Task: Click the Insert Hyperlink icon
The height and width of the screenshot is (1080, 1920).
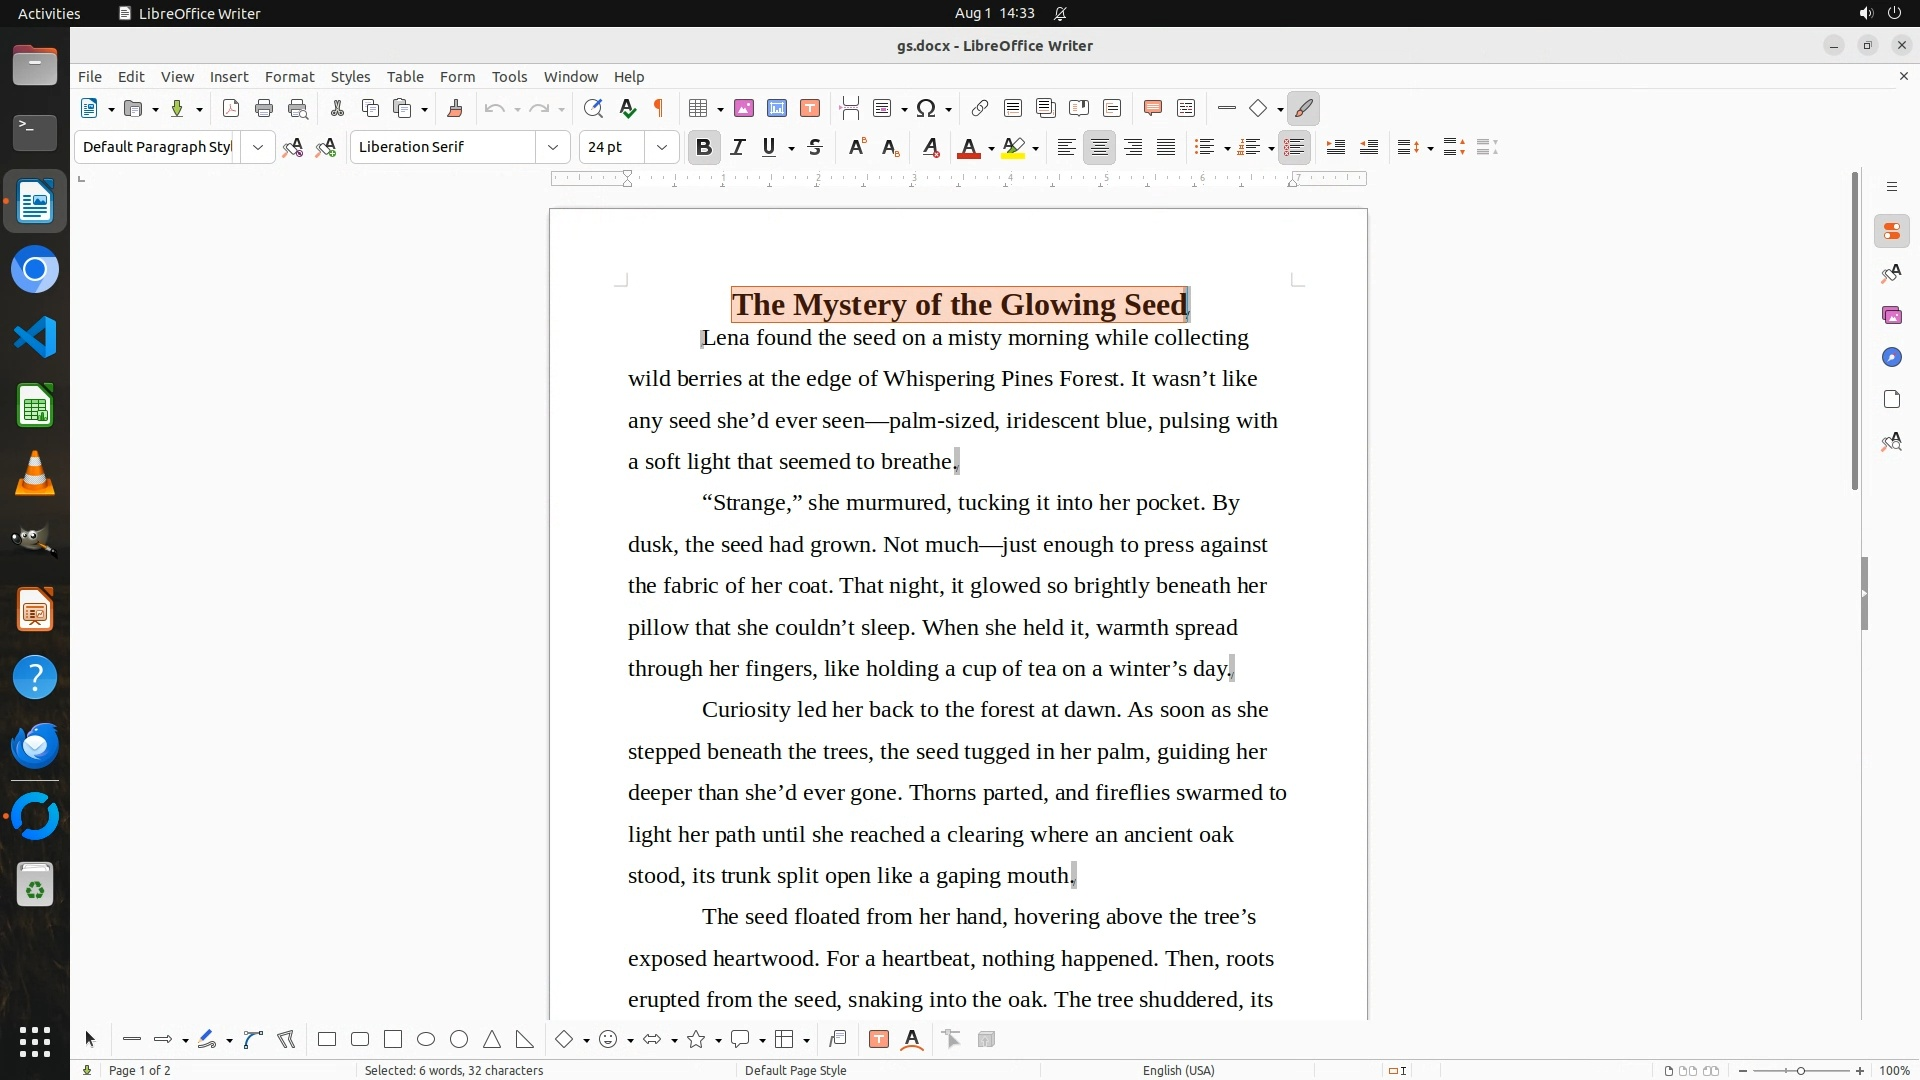Action: tap(980, 109)
